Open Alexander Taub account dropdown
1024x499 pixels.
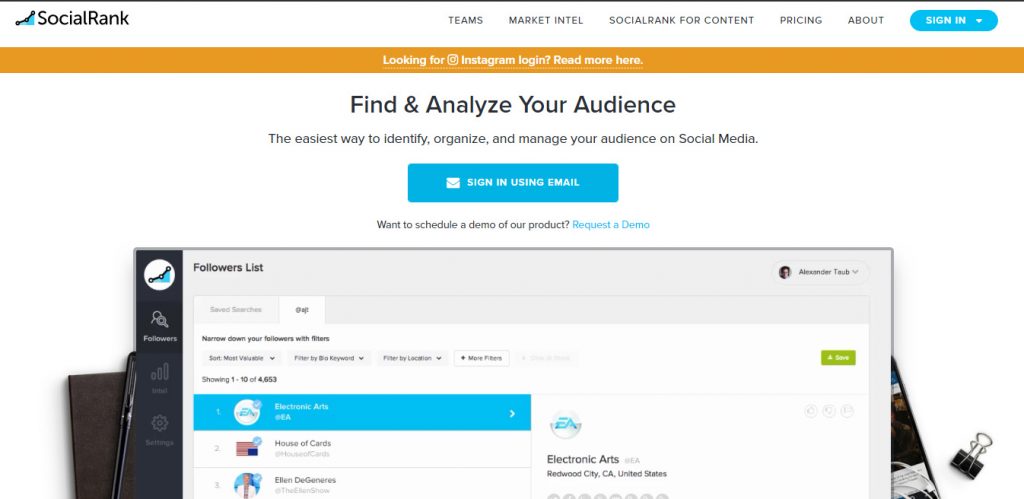pyautogui.click(x=821, y=272)
